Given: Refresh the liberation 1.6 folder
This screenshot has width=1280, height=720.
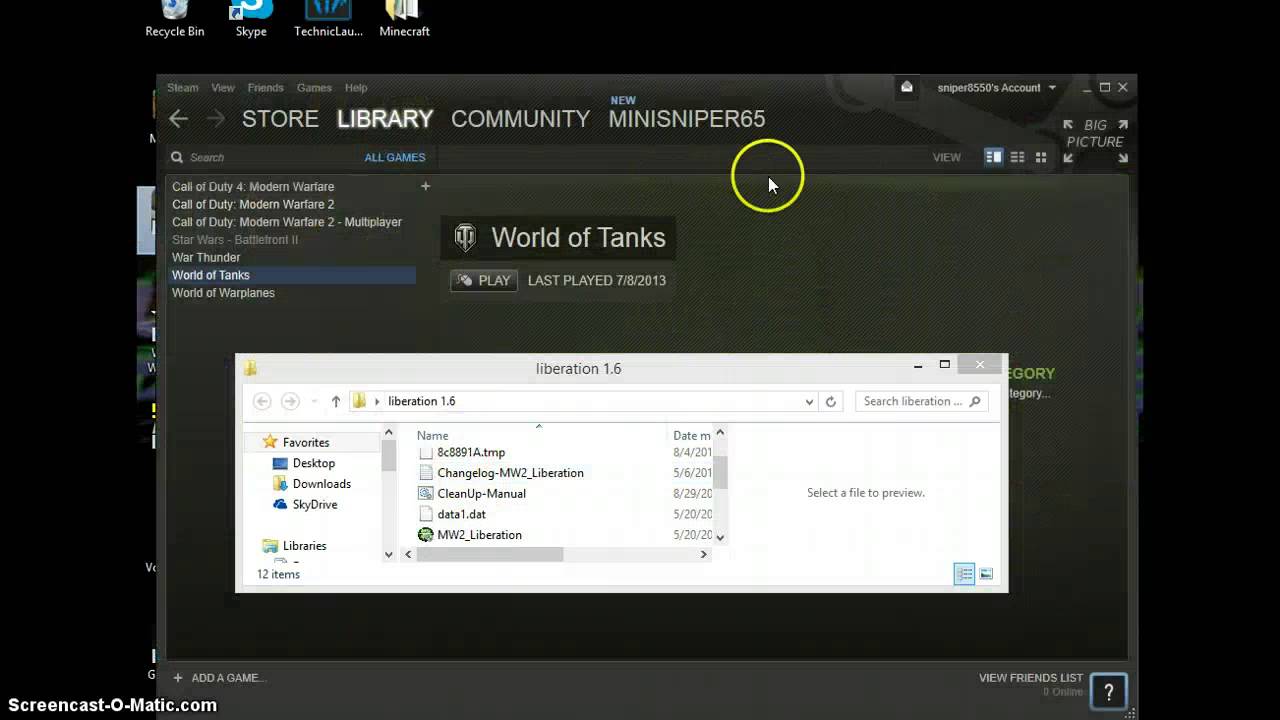Looking at the screenshot, I should click(830, 401).
